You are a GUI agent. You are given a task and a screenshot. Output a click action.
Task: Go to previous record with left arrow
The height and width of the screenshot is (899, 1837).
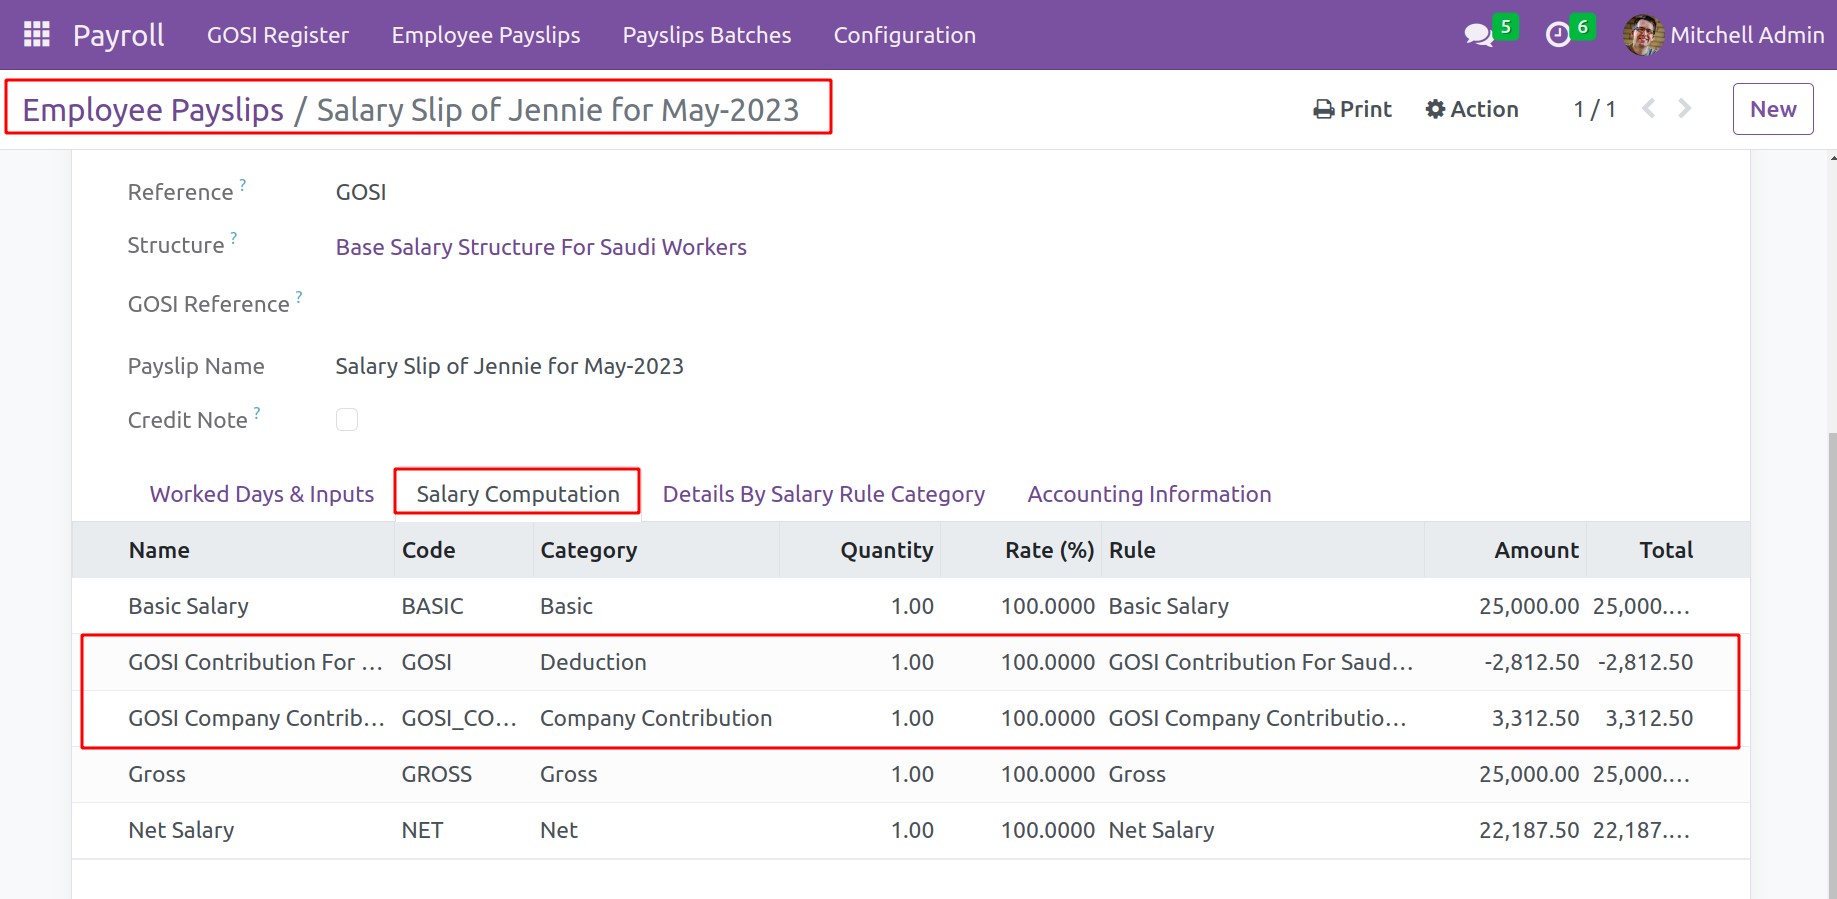[x=1649, y=109]
